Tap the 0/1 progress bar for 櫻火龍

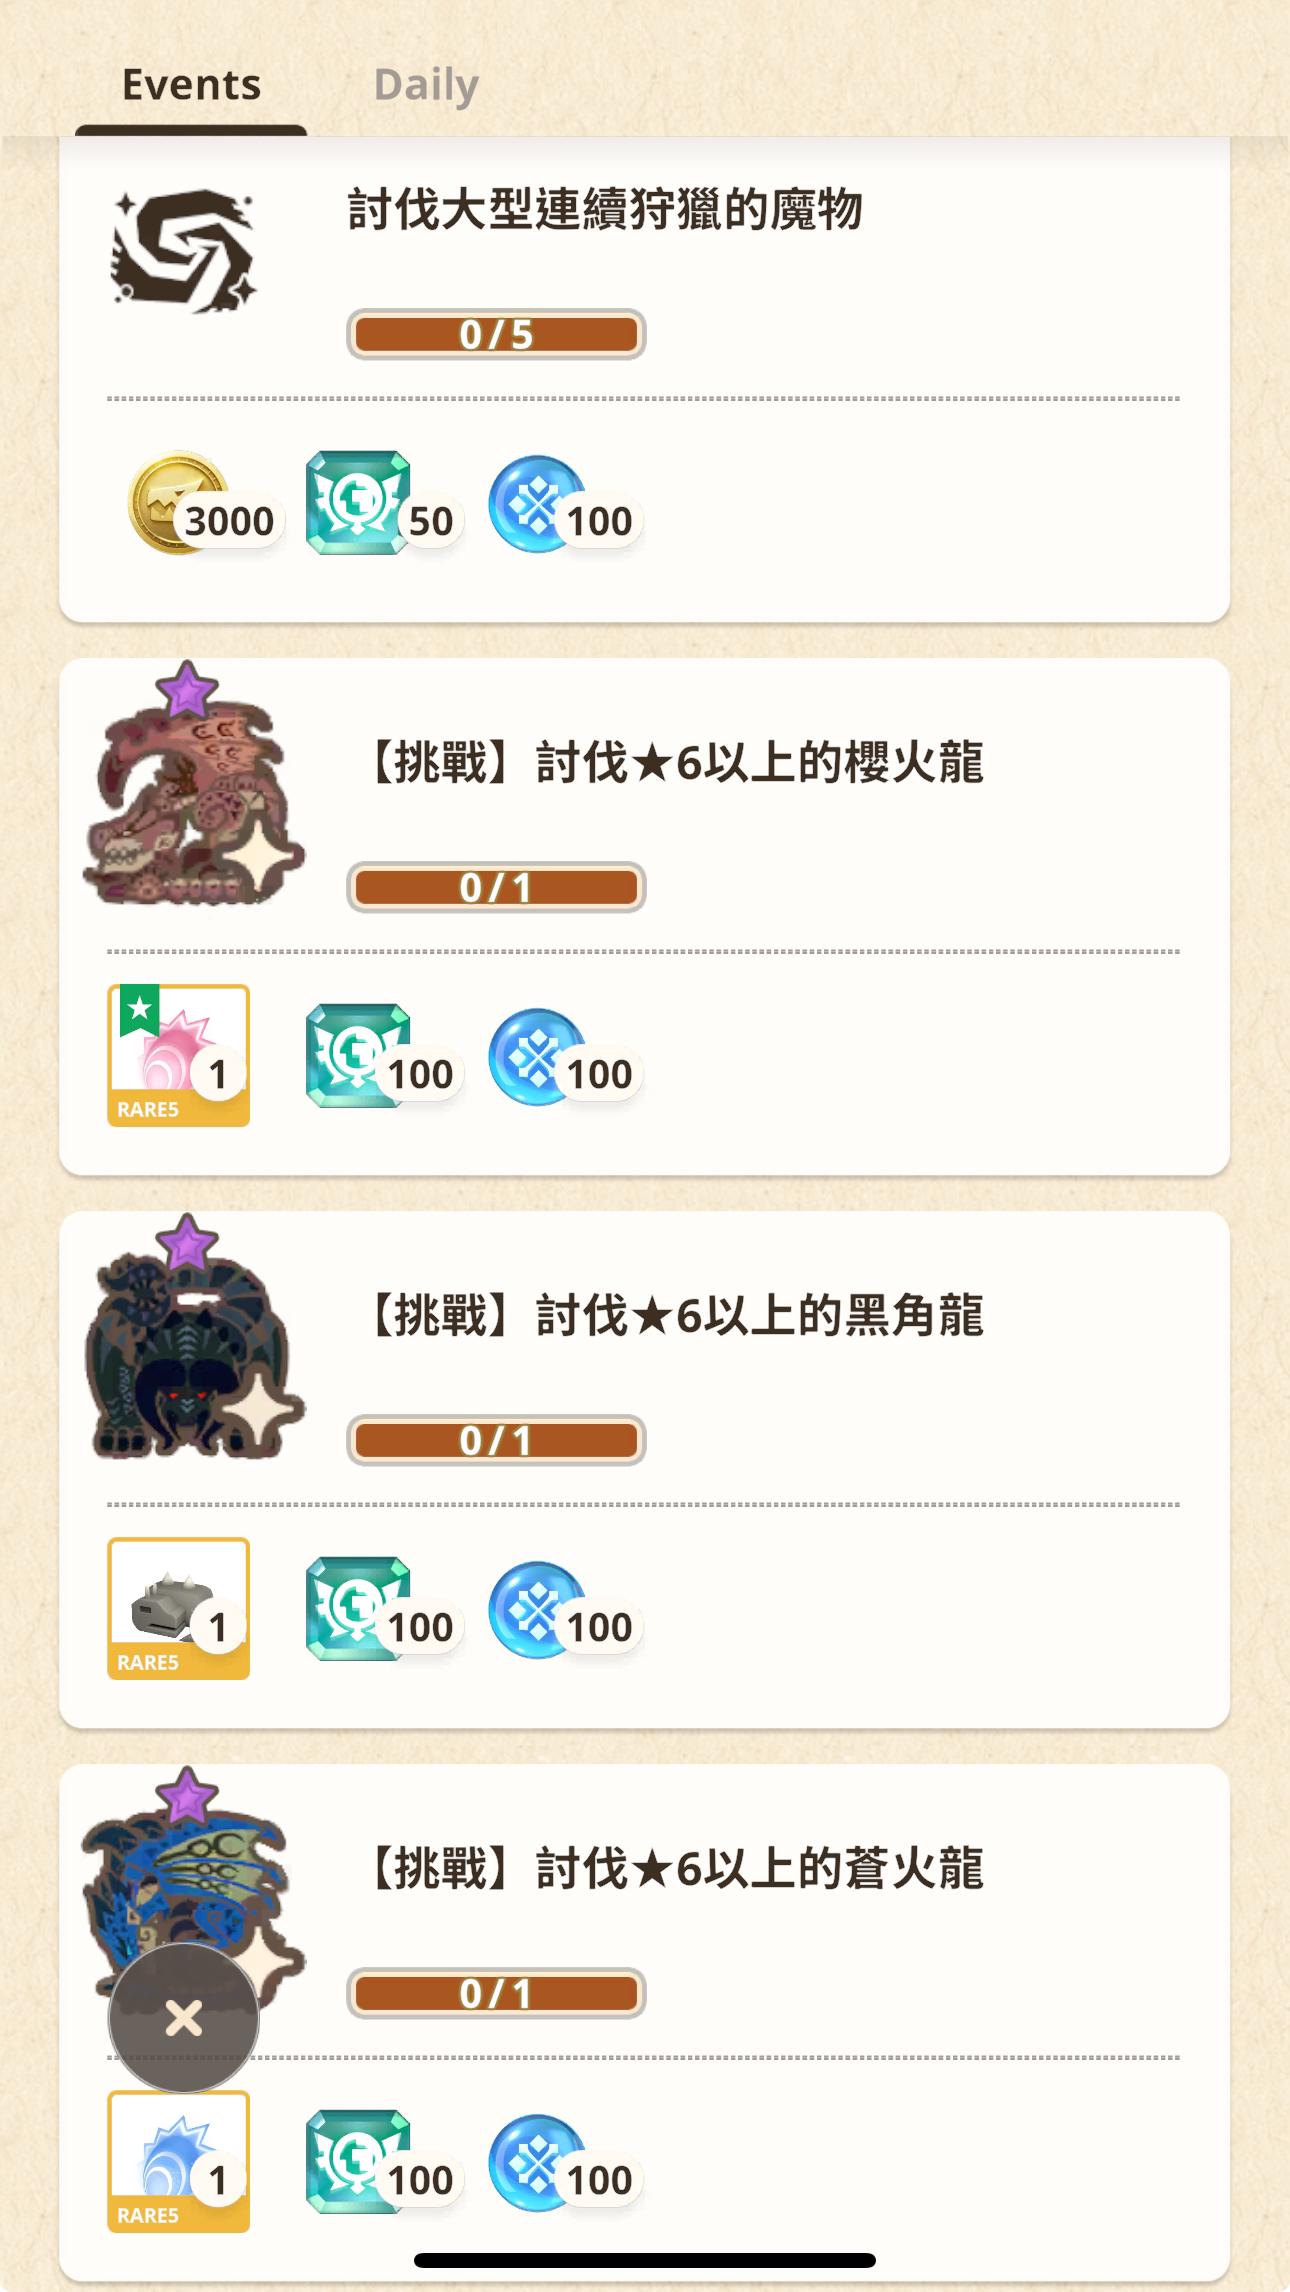click(496, 887)
